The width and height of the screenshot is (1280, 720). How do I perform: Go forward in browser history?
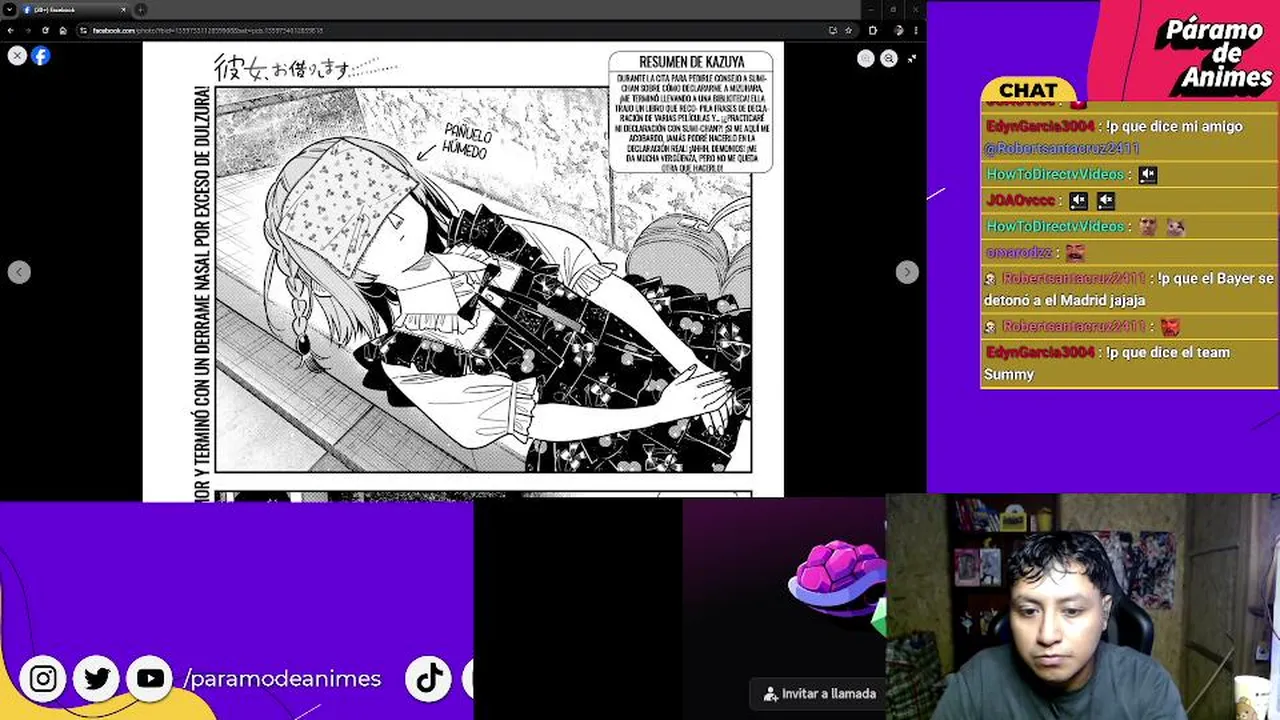click(28, 30)
